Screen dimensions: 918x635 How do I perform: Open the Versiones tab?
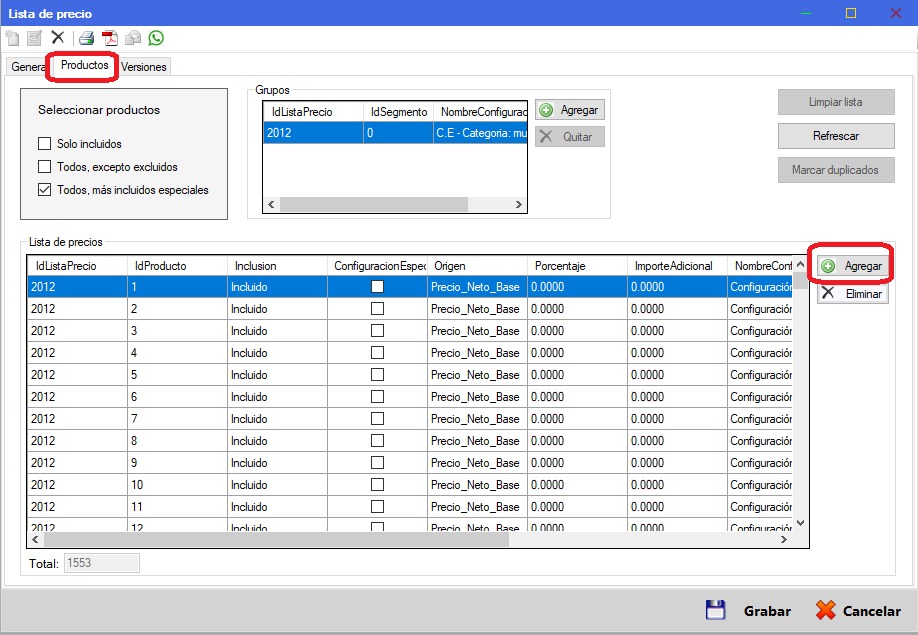(144, 67)
